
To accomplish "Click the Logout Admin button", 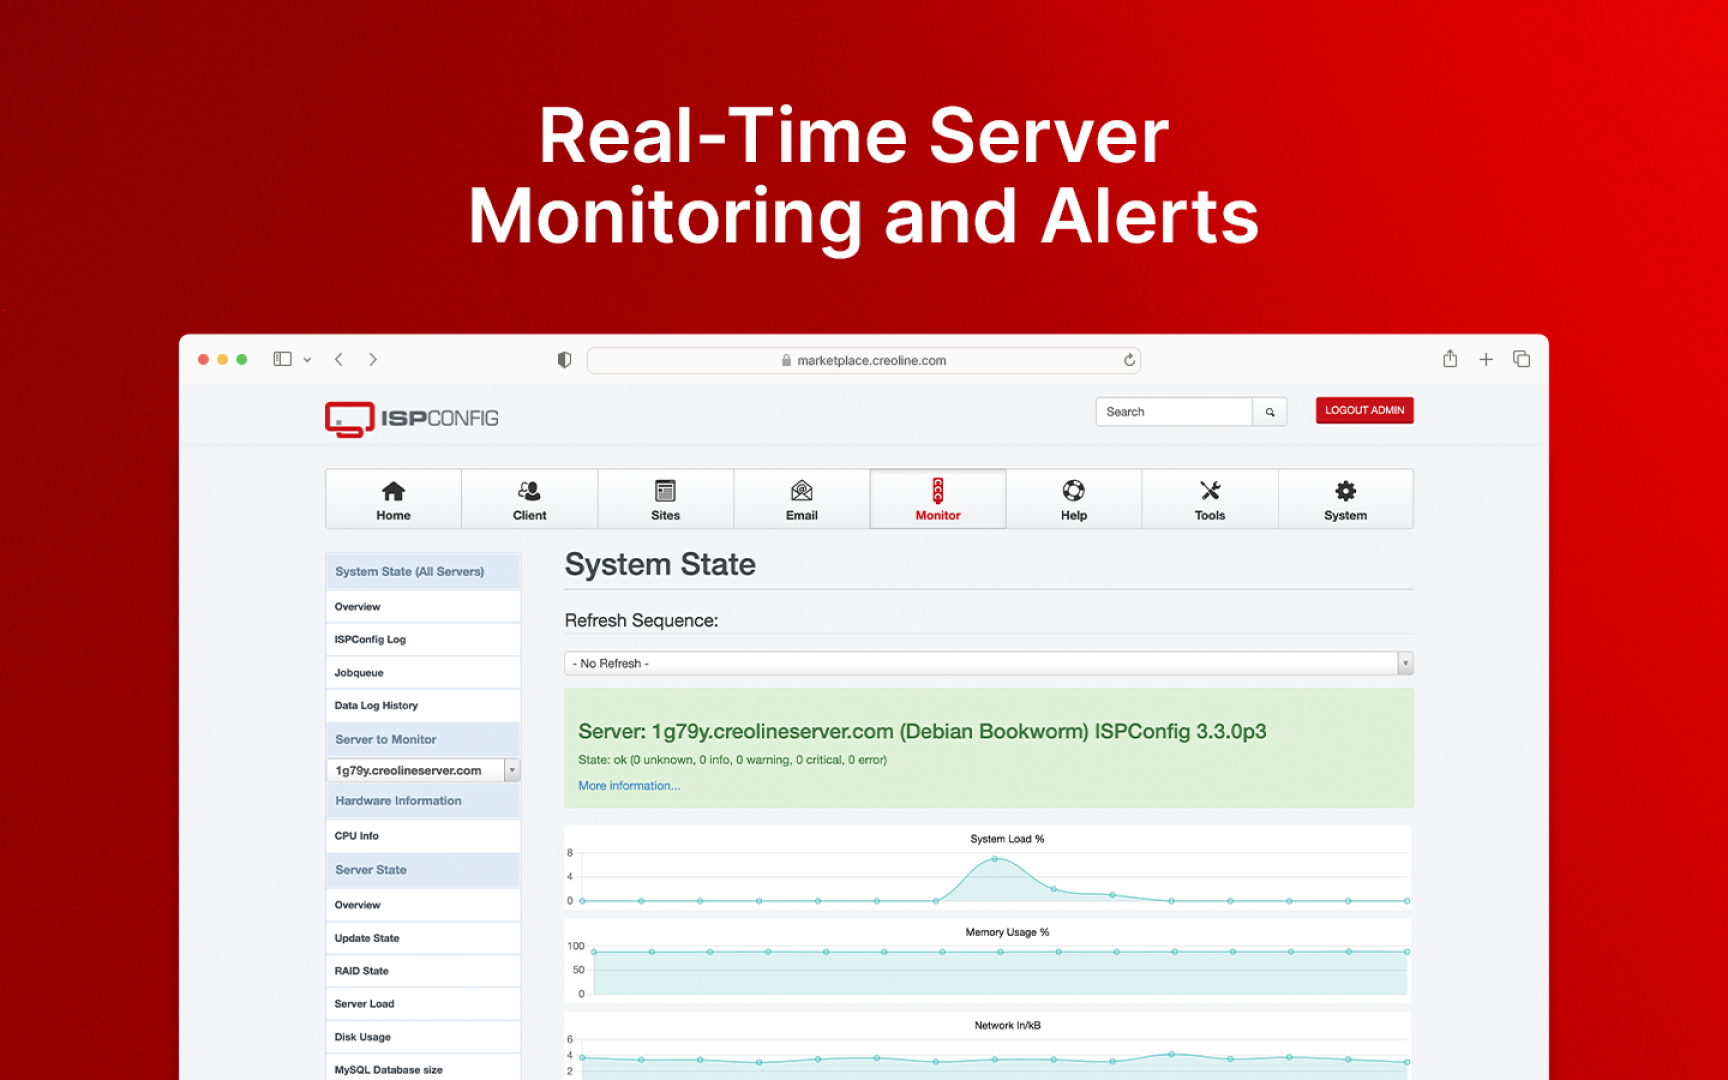I will click(1364, 411).
